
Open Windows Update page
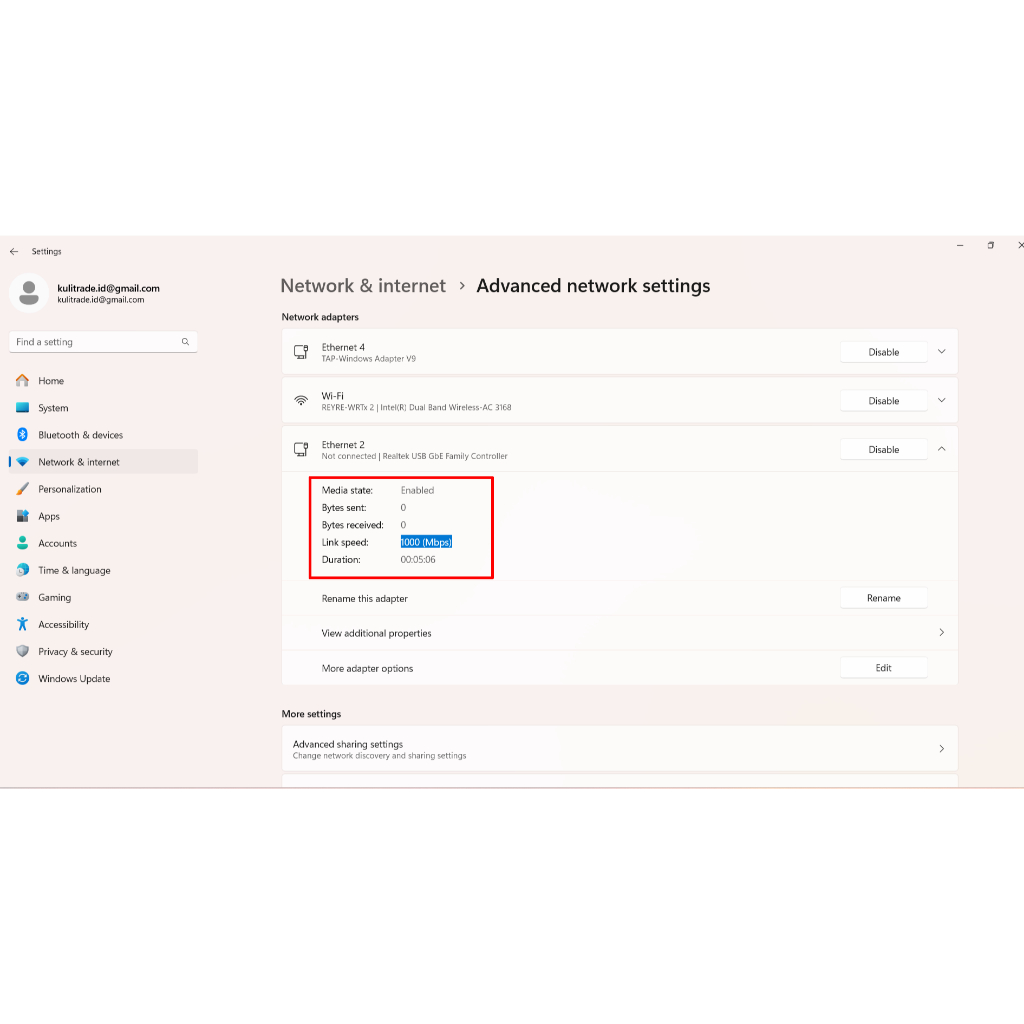[103, 679]
